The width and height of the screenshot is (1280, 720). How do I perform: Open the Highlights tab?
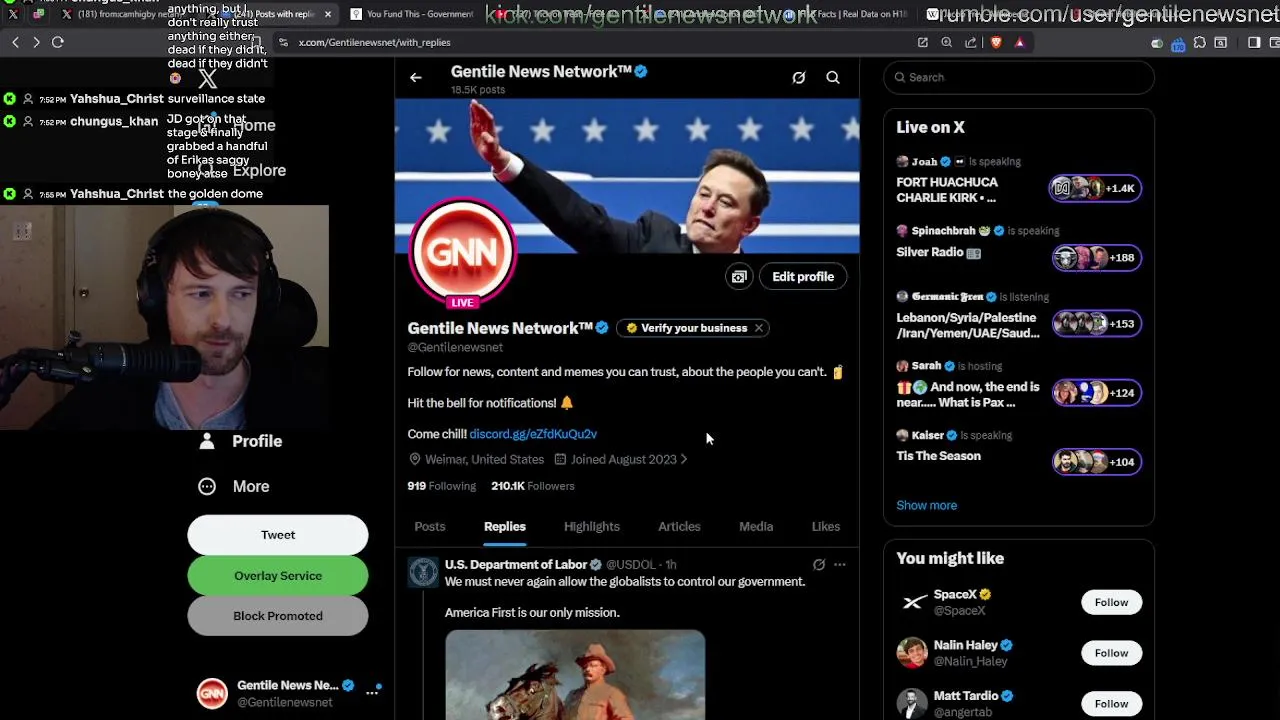pyautogui.click(x=592, y=526)
